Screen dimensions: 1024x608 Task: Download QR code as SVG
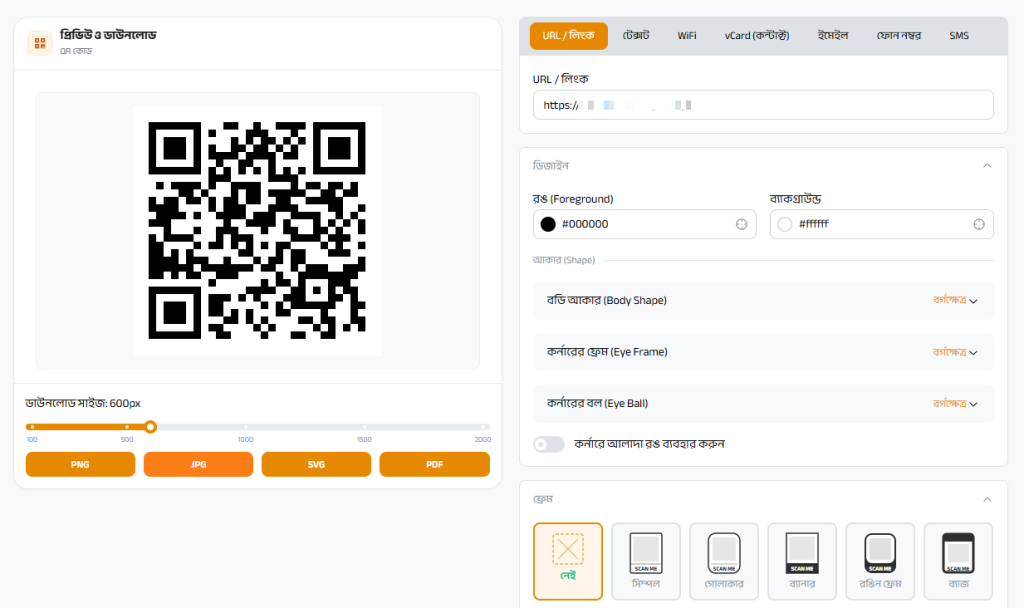tap(316, 464)
